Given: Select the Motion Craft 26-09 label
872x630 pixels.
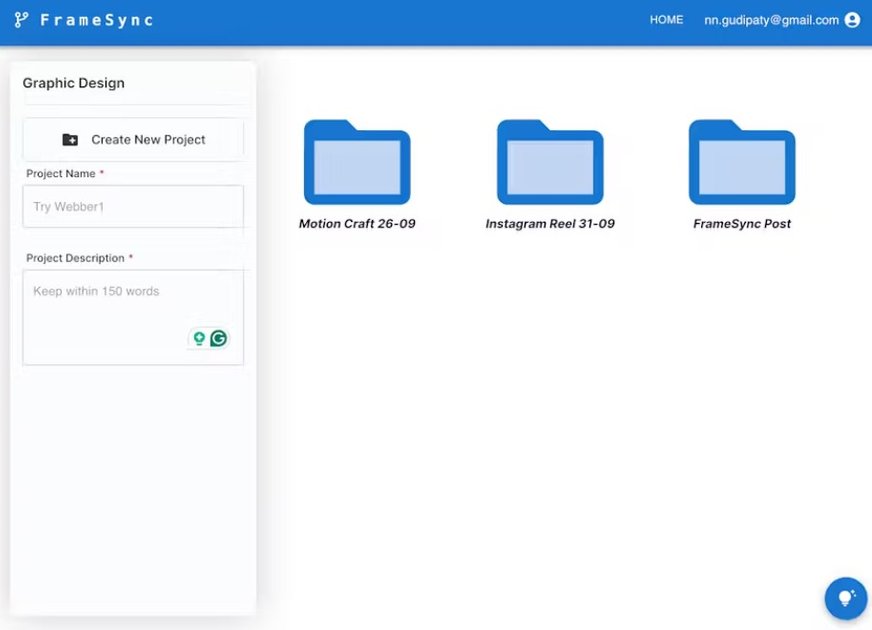Looking at the screenshot, I should 356,223.
